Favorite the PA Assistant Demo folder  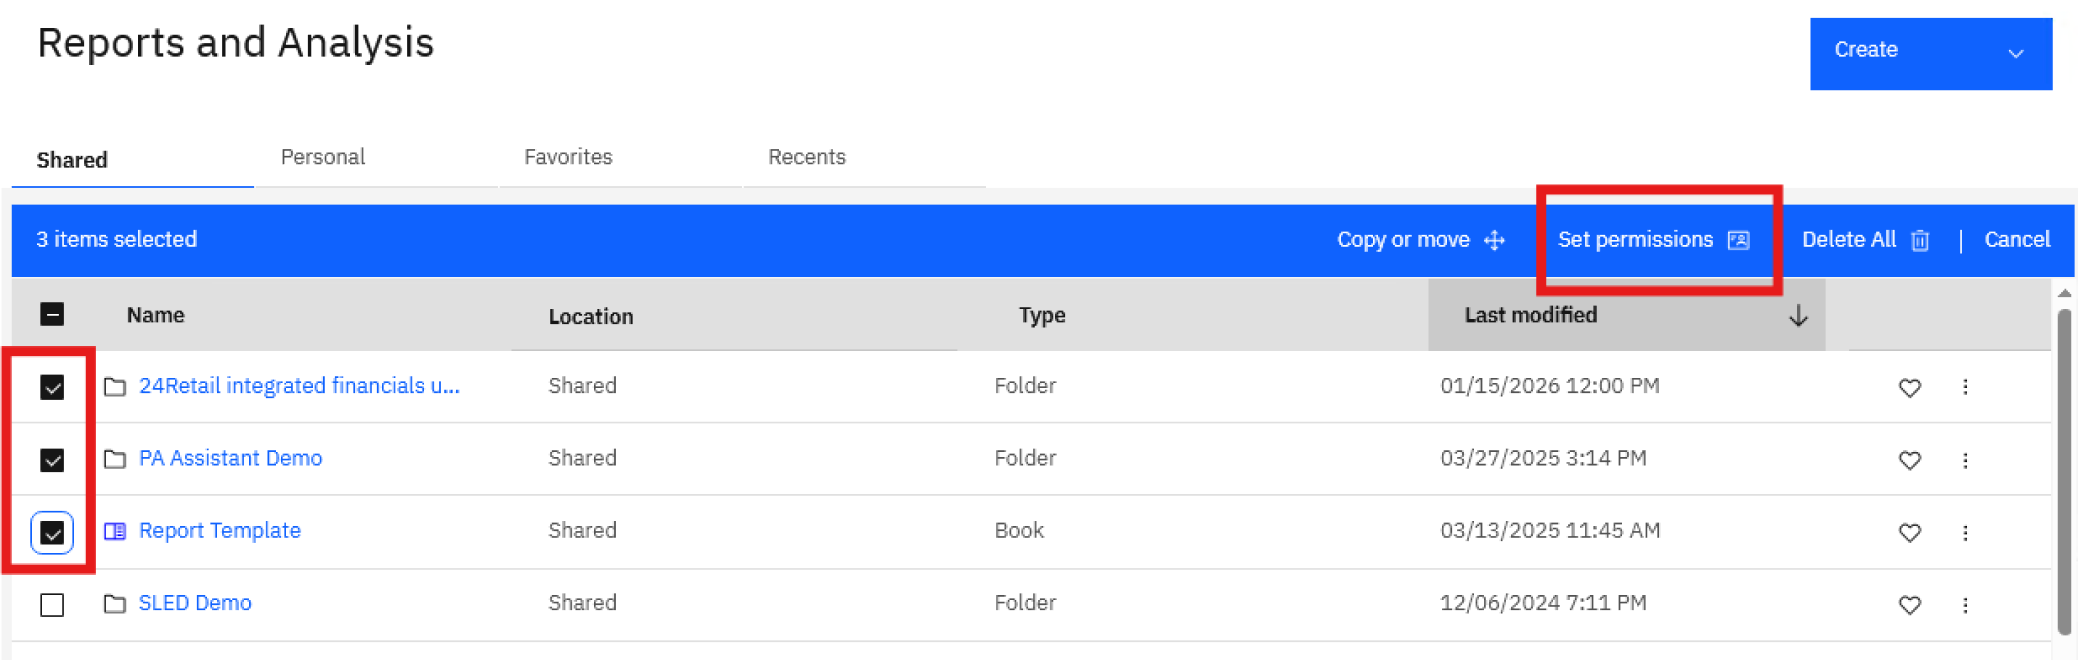(1909, 460)
